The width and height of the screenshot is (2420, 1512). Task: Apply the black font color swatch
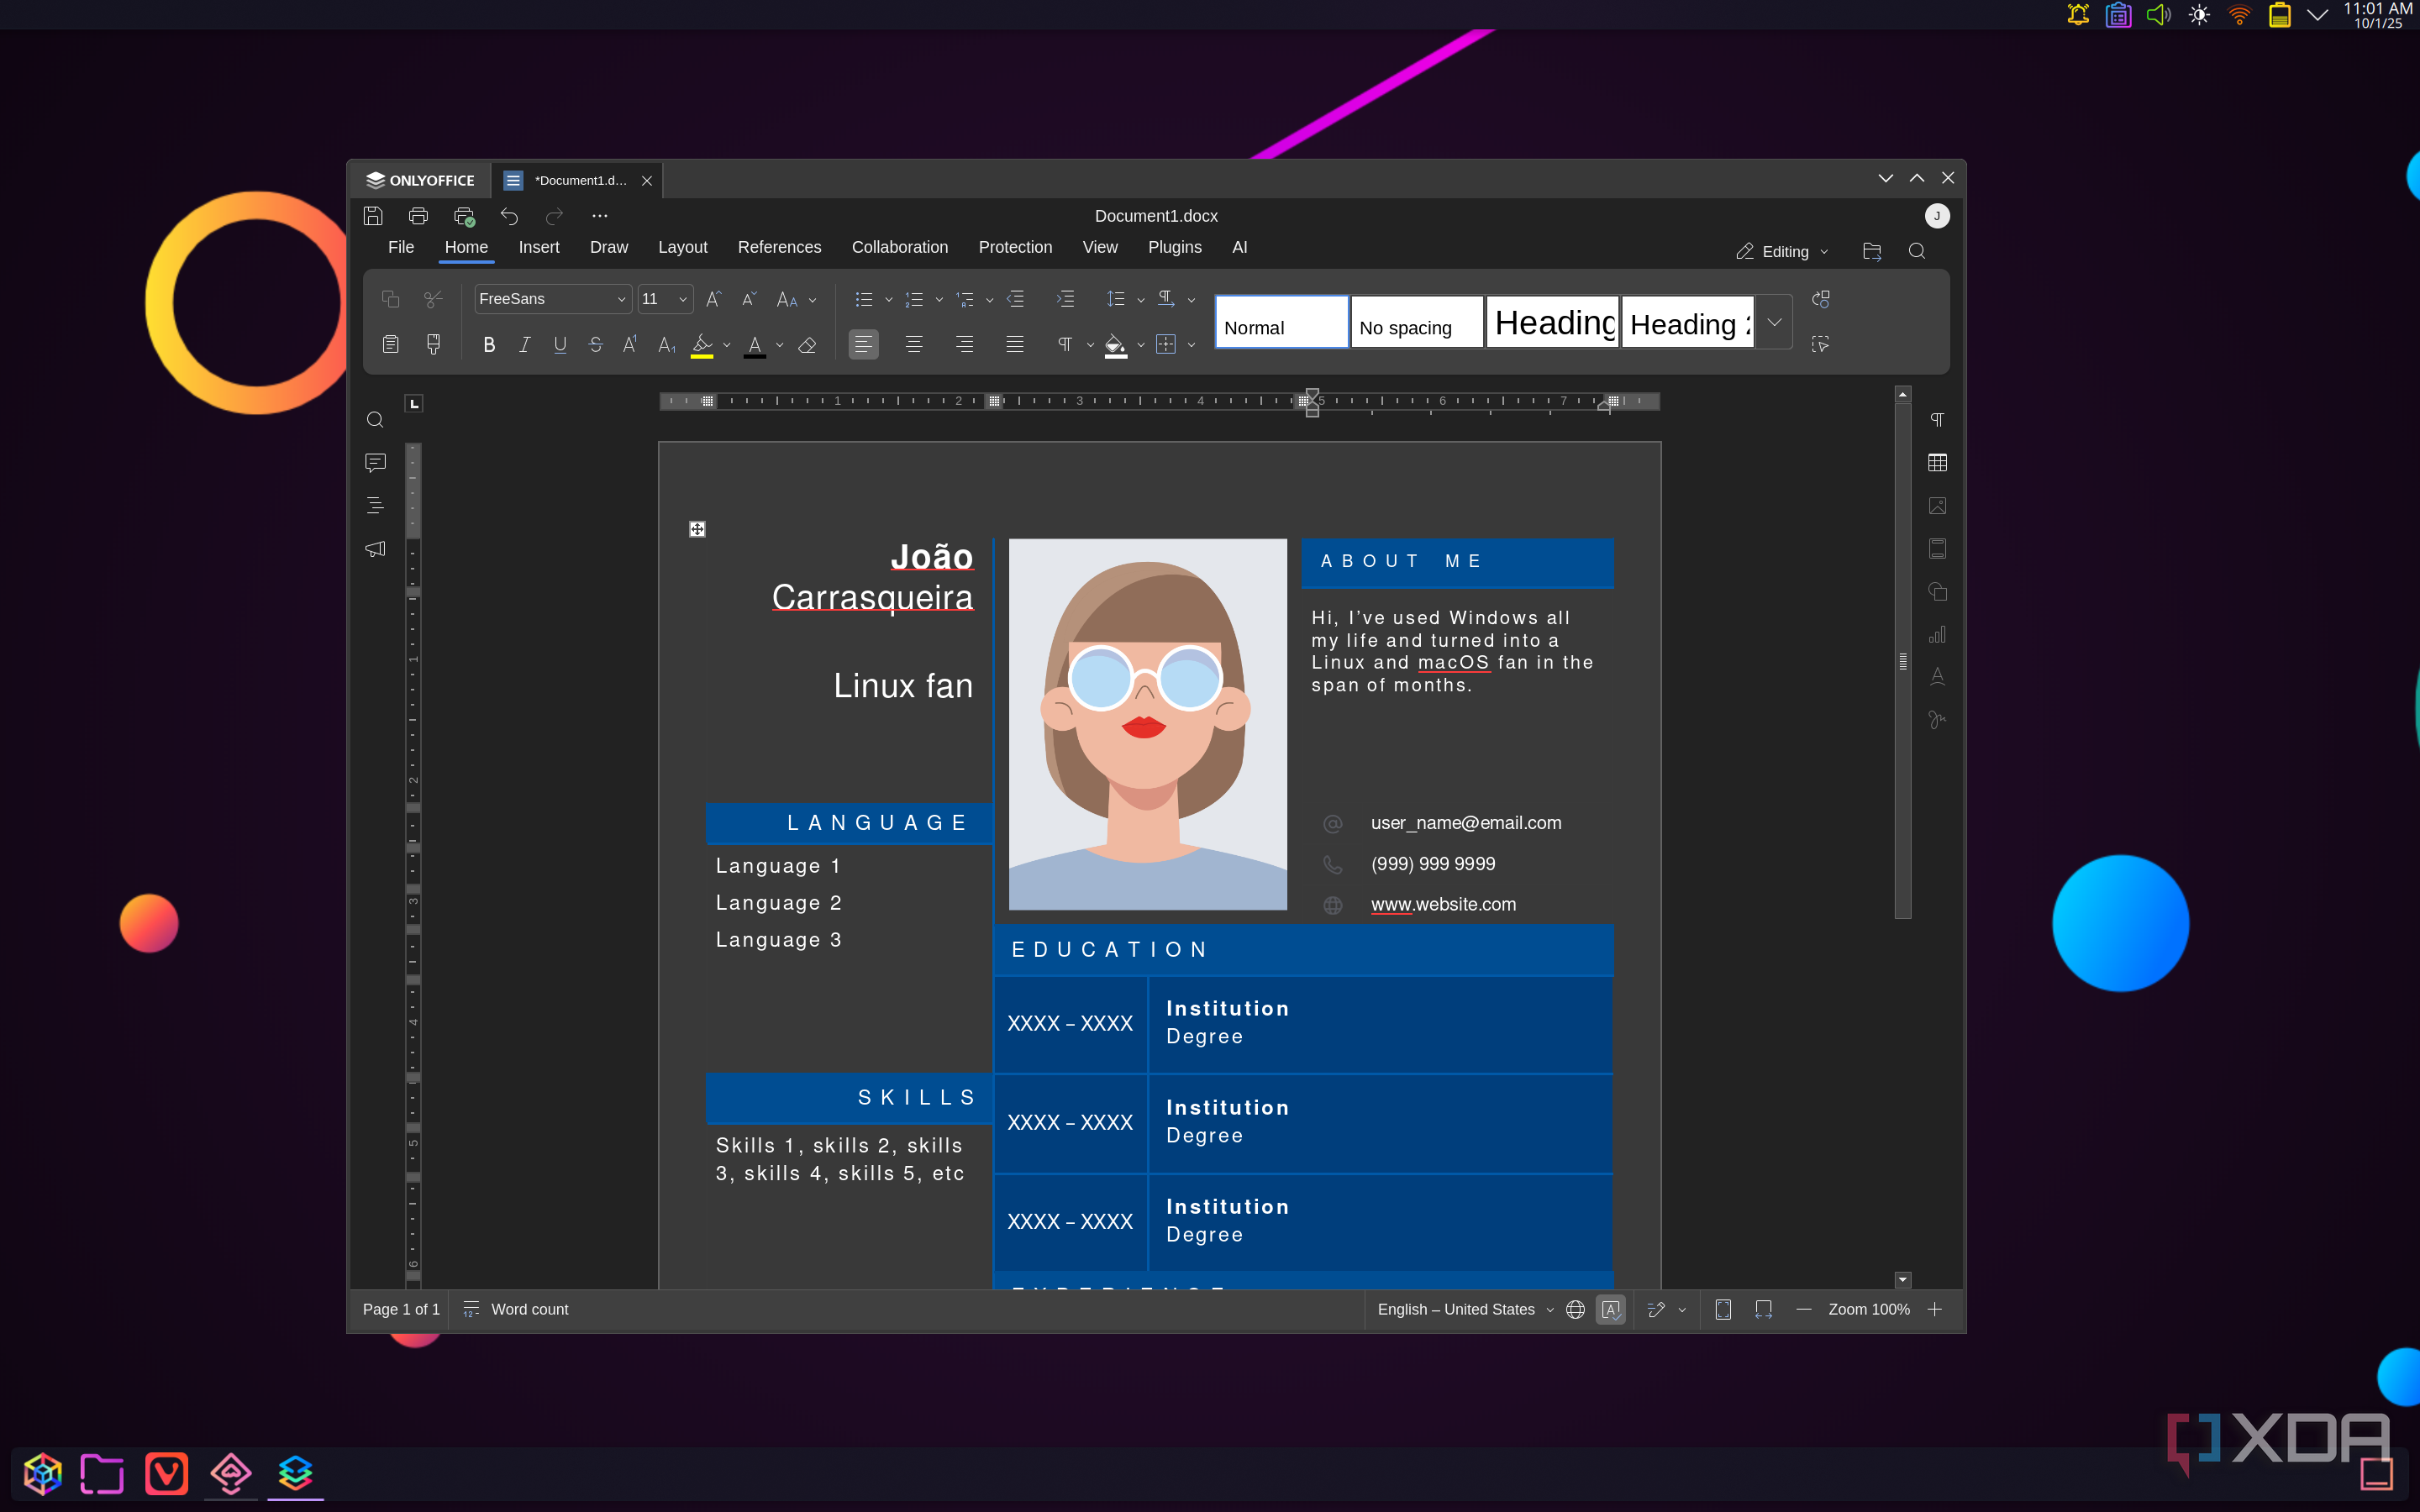(x=755, y=345)
